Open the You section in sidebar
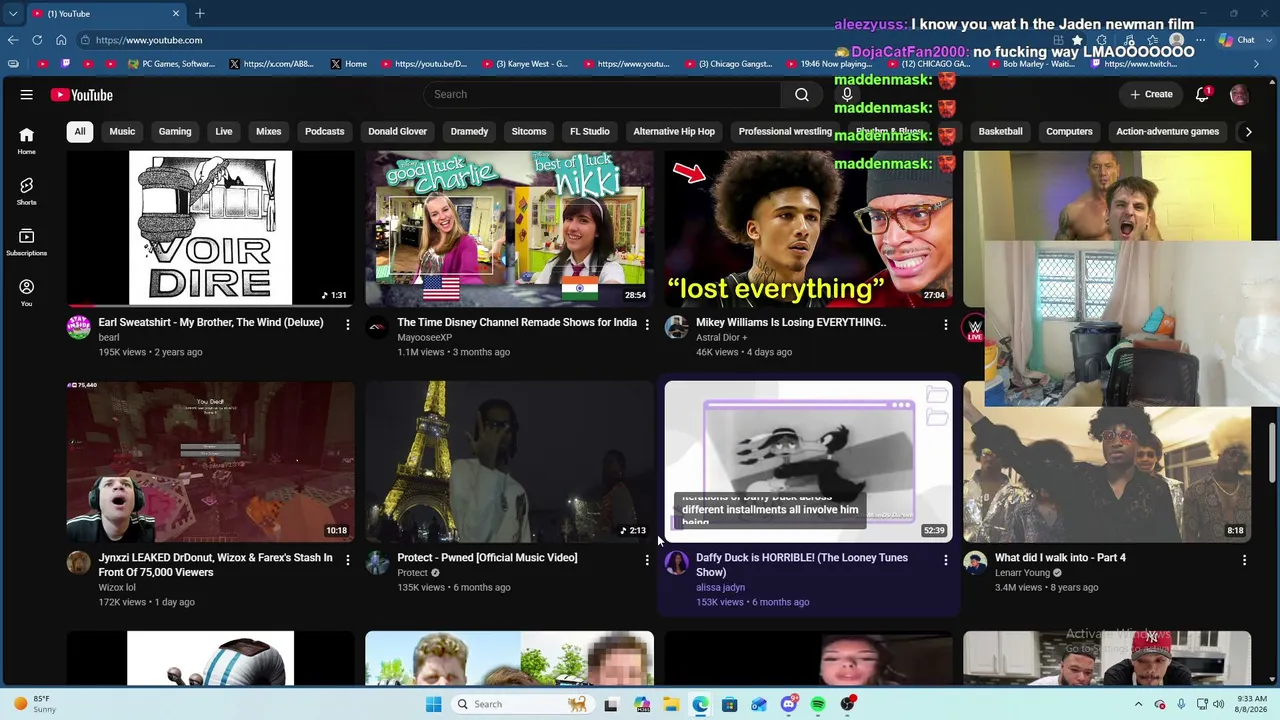This screenshot has height=720, width=1280. (x=26, y=292)
